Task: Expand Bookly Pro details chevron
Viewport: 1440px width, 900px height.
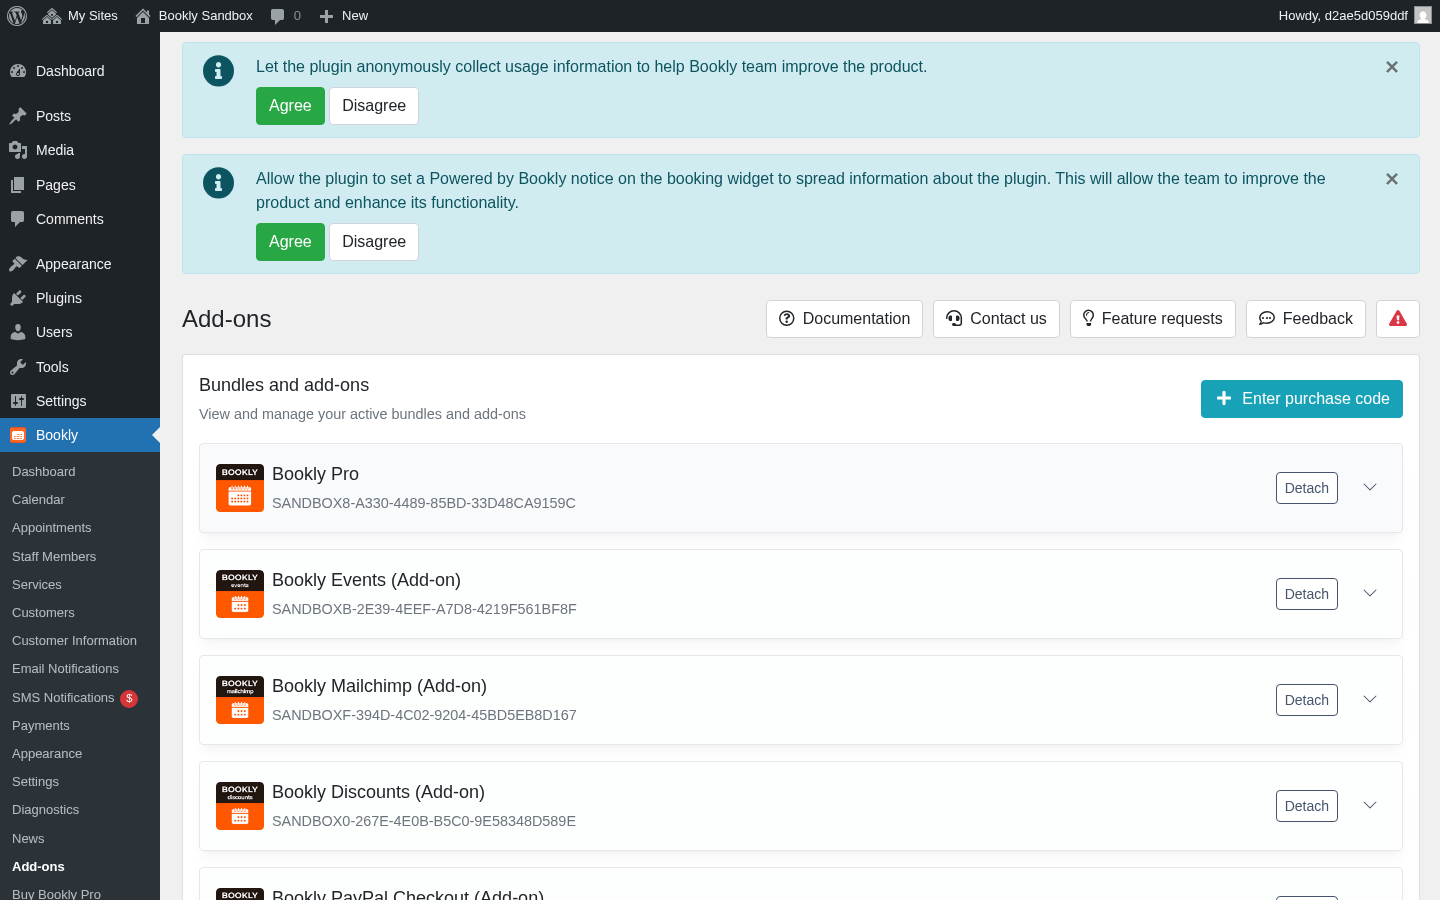Action: [1370, 487]
